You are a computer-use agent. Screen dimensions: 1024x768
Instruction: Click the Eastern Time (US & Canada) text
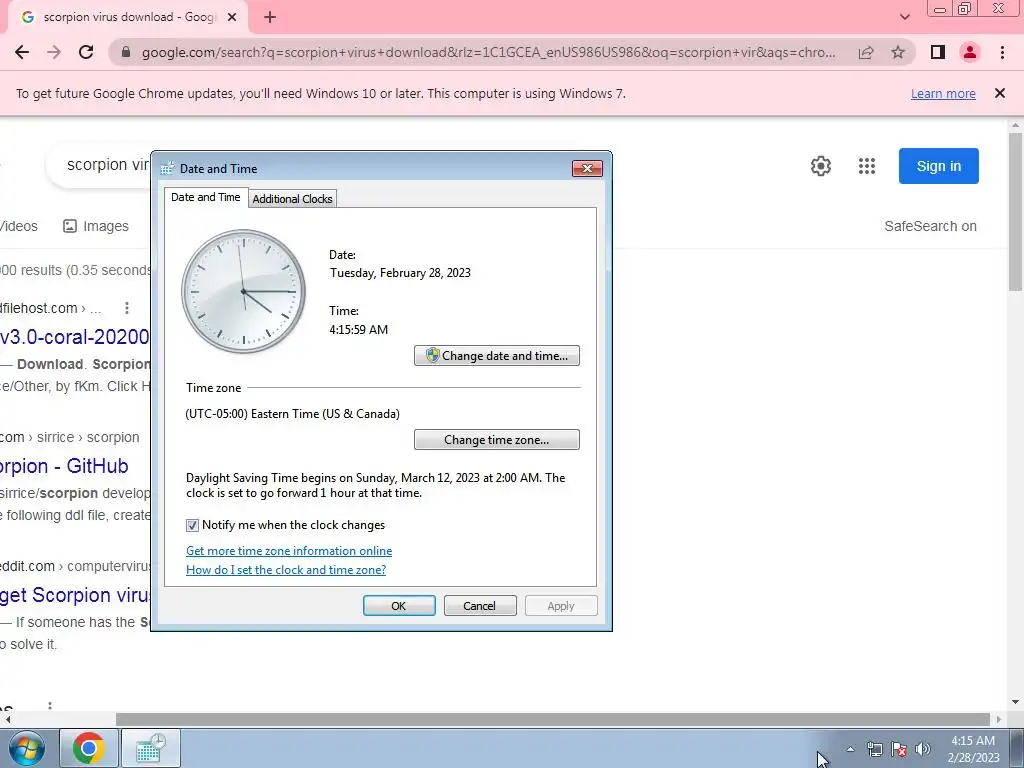325,414
